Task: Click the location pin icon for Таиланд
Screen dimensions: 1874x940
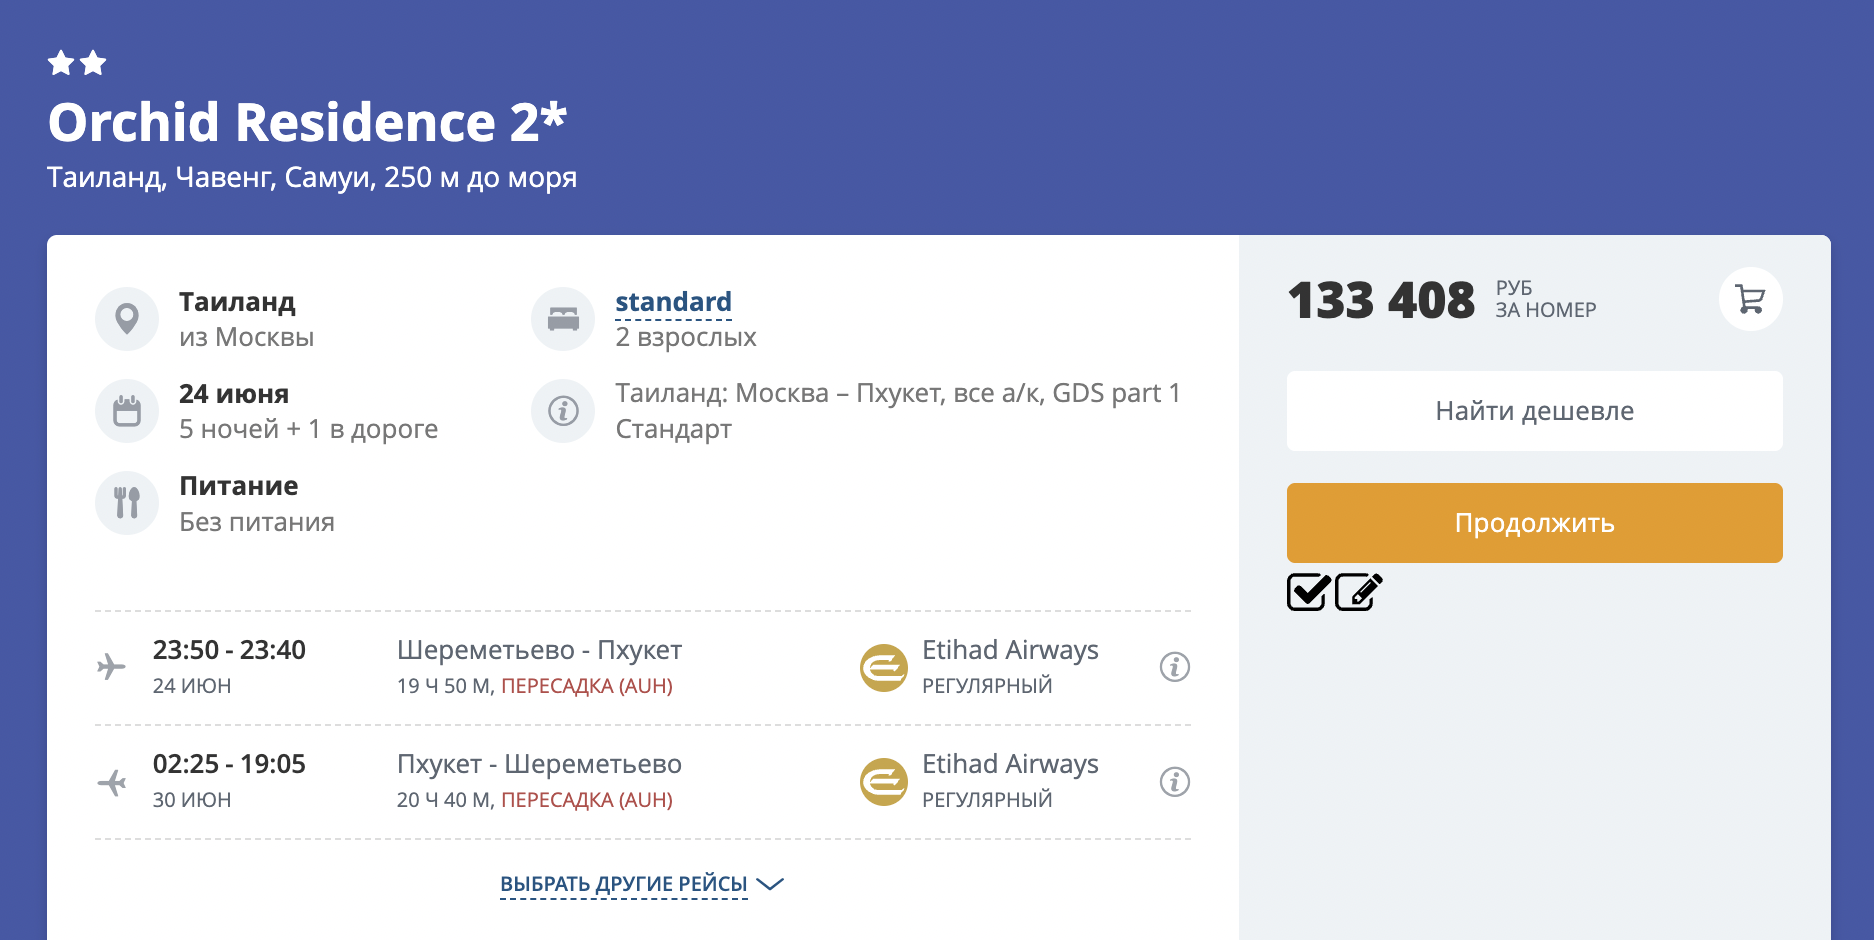Action: click(x=127, y=319)
